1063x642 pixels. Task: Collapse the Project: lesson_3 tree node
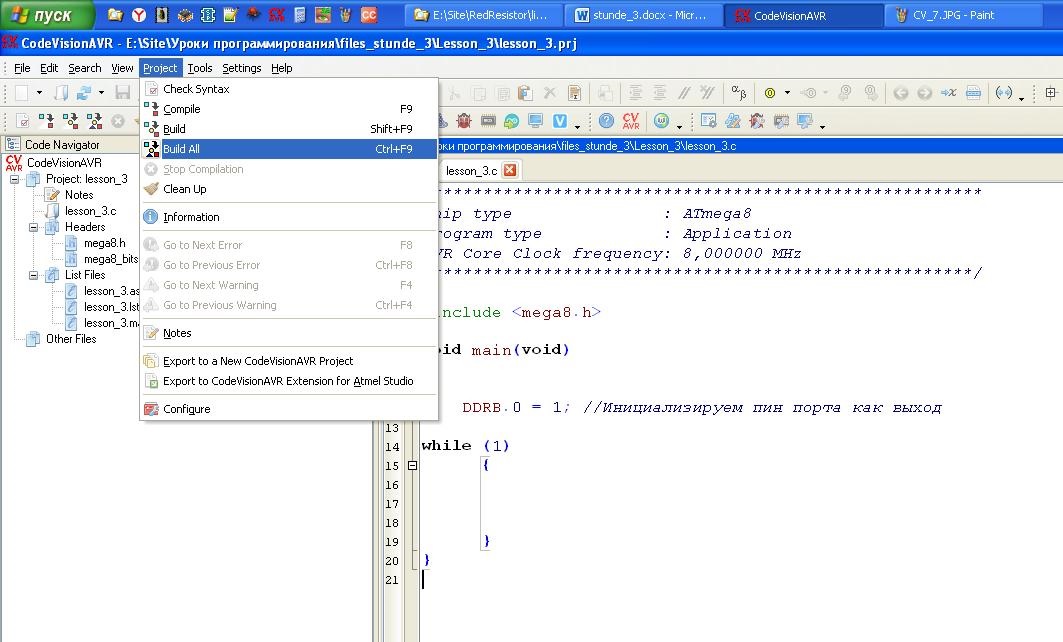pos(15,179)
